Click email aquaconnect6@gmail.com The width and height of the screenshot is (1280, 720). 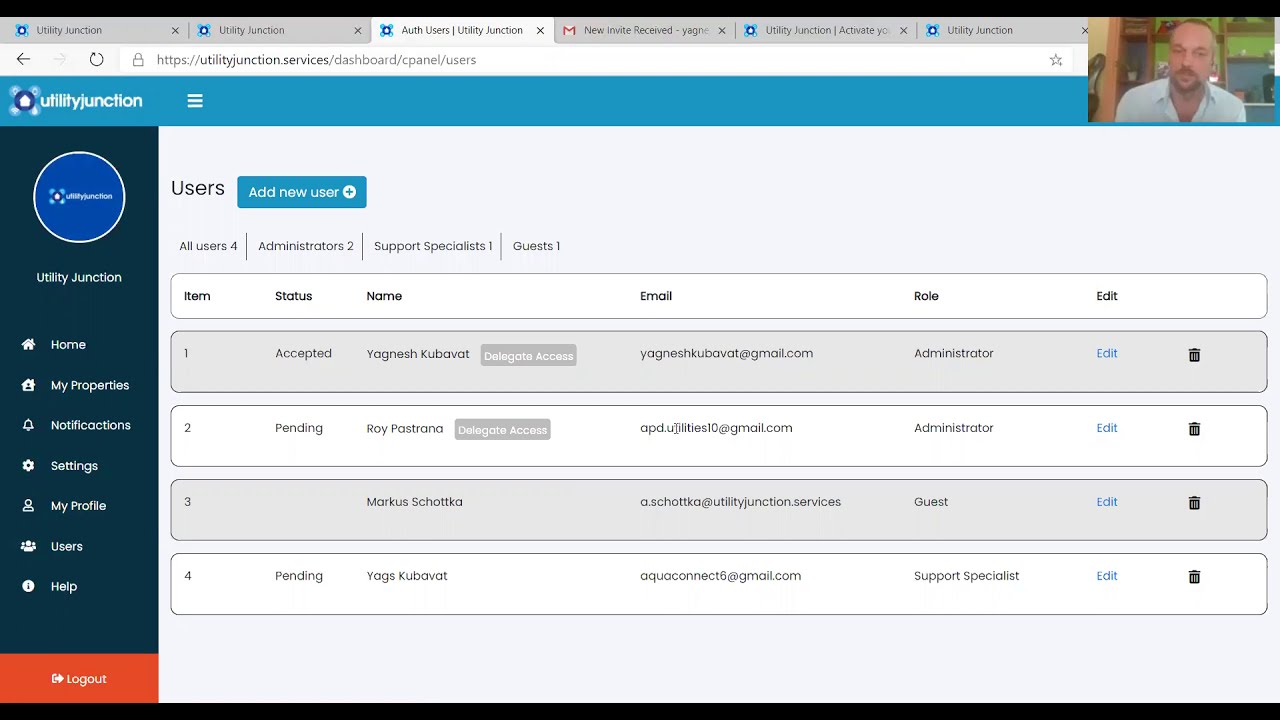[x=720, y=576]
